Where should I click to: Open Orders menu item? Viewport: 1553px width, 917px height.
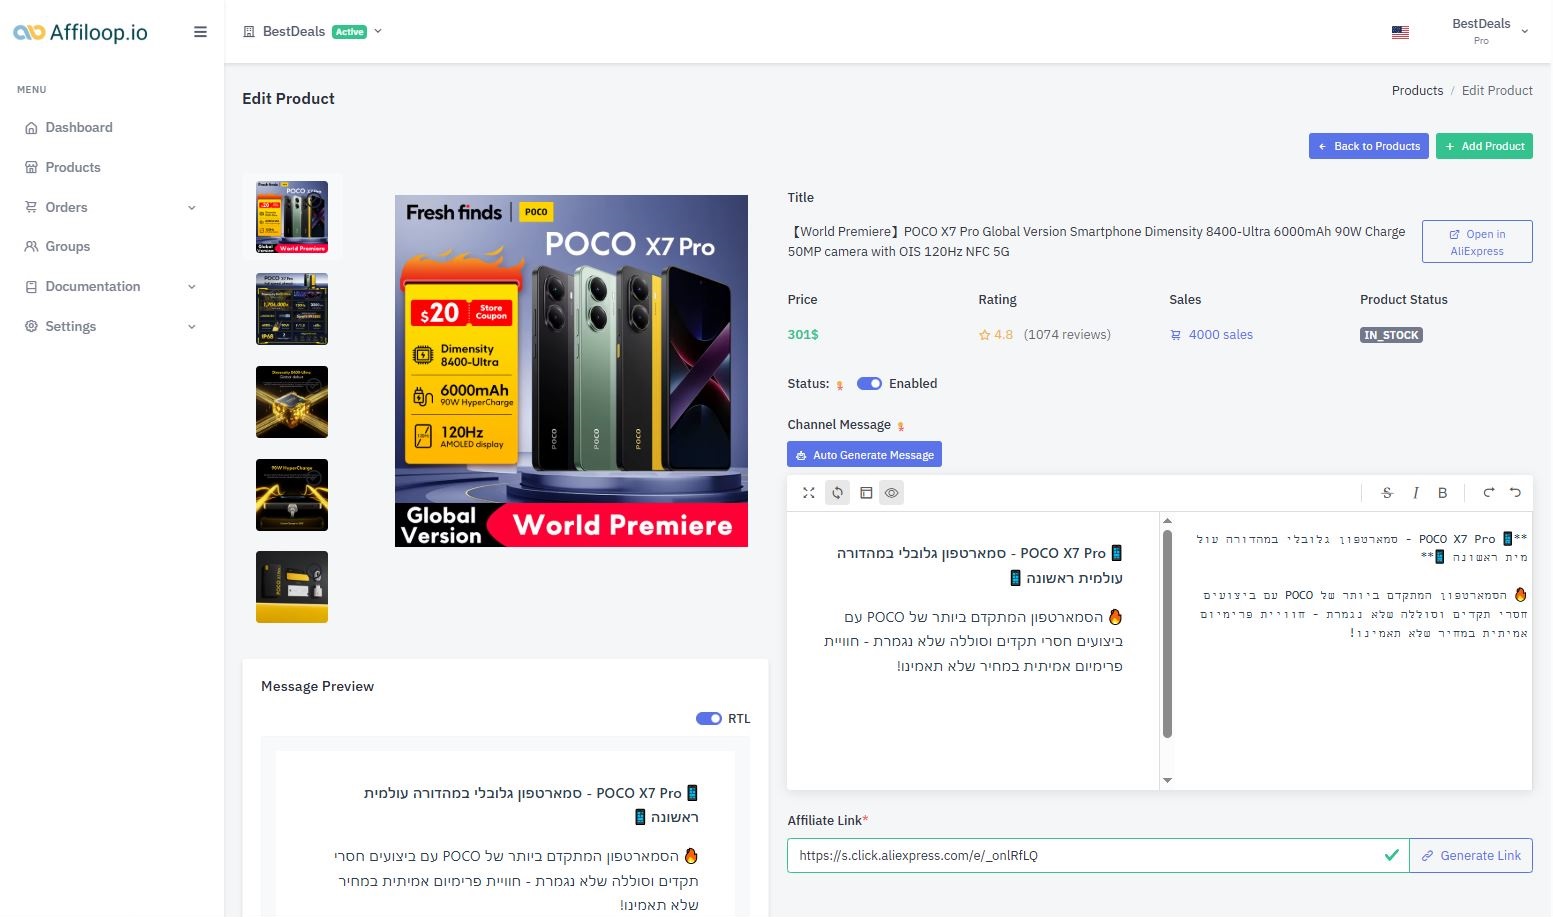click(x=66, y=207)
